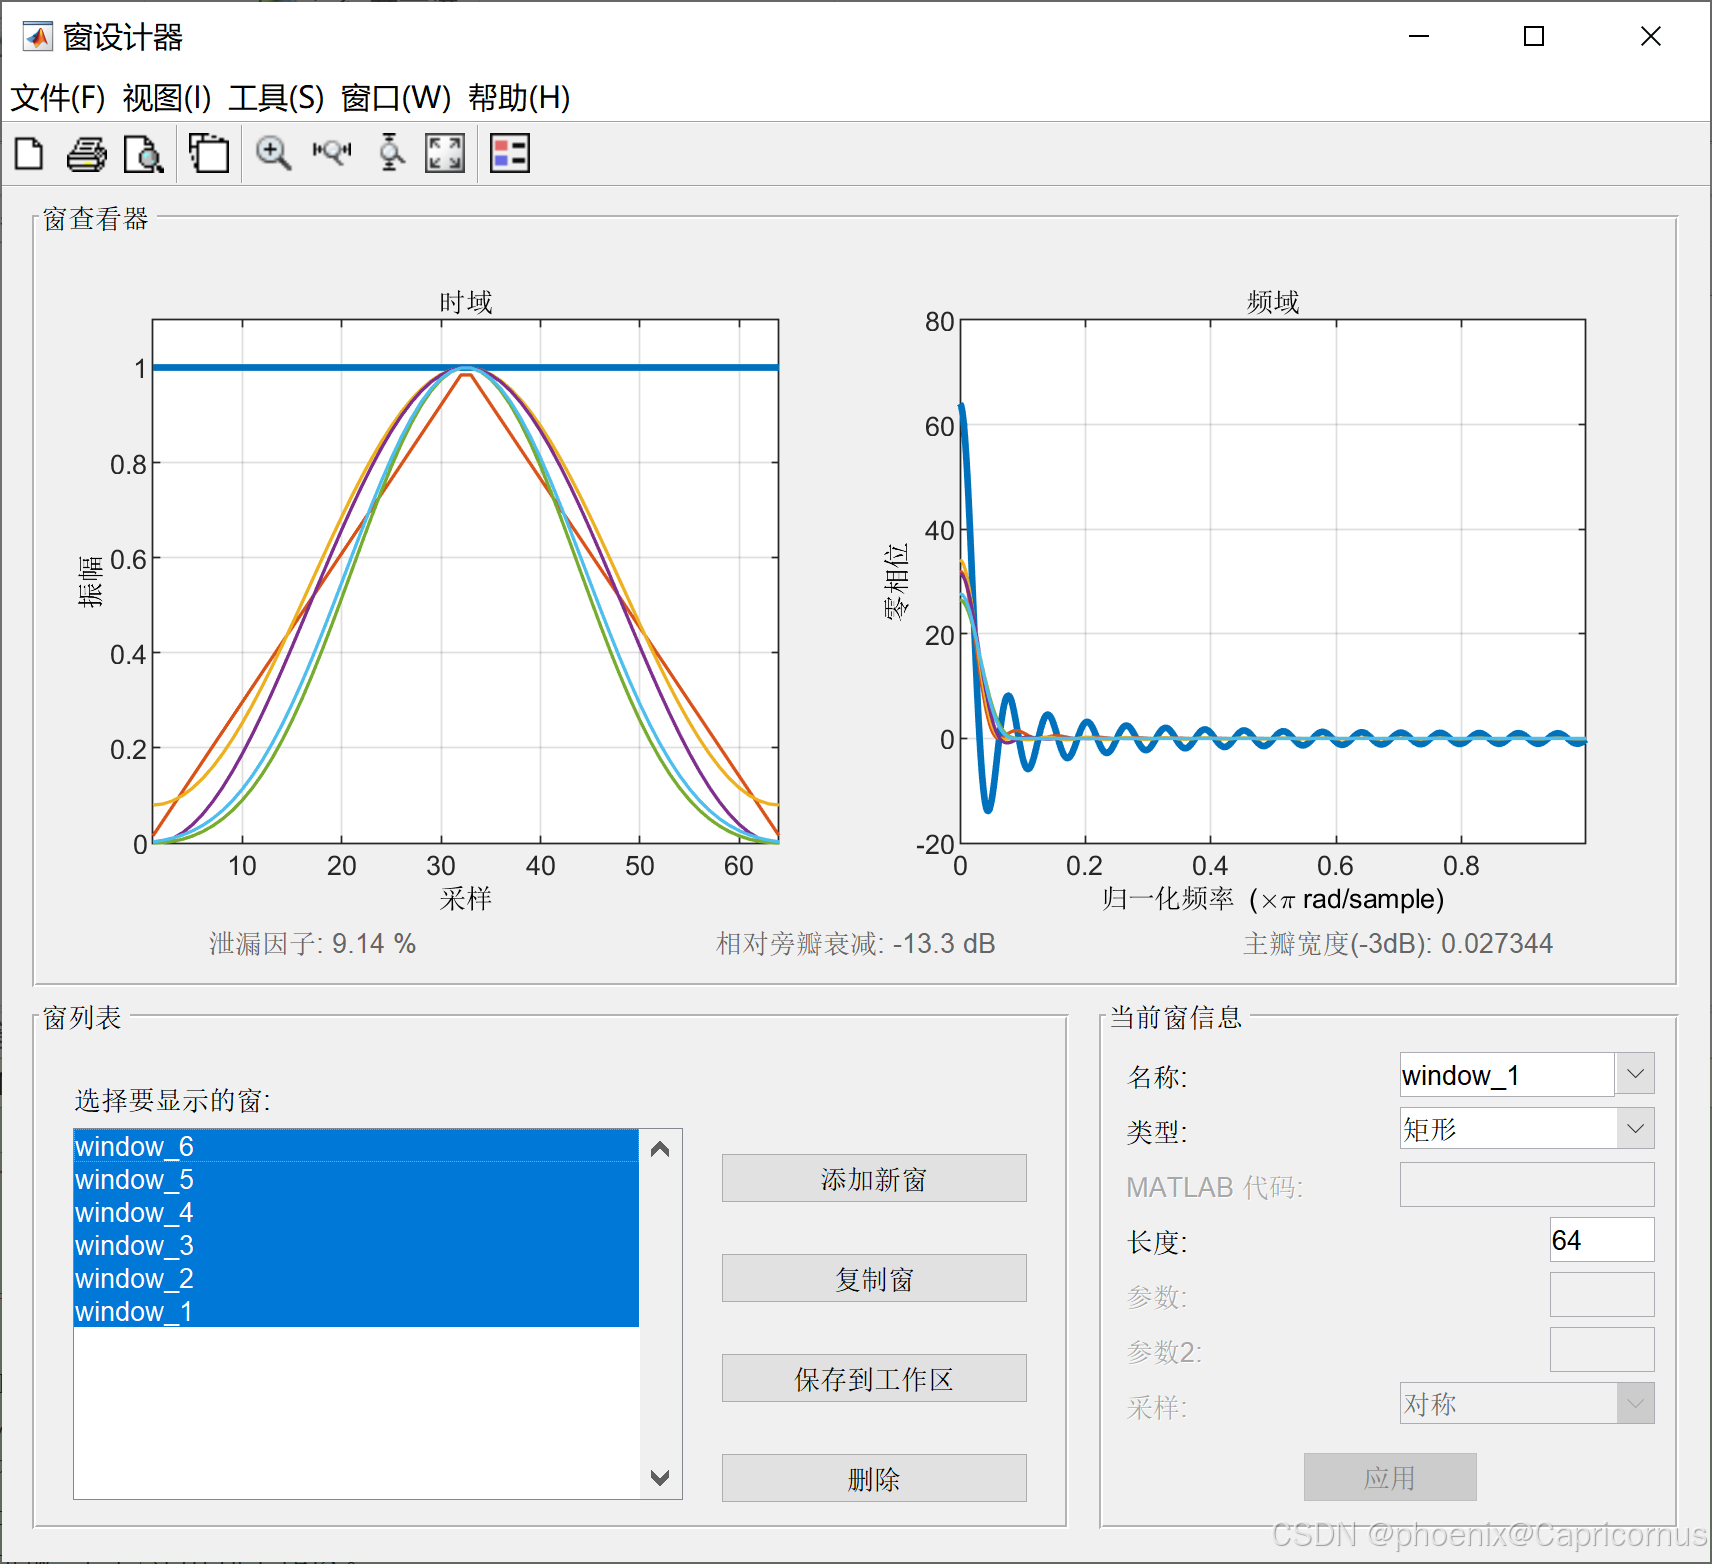The image size is (1712, 1564).
Task: Click the 相对旁瓣衰减: -13.3 dB readout
Action: pyautogui.click(x=856, y=943)
